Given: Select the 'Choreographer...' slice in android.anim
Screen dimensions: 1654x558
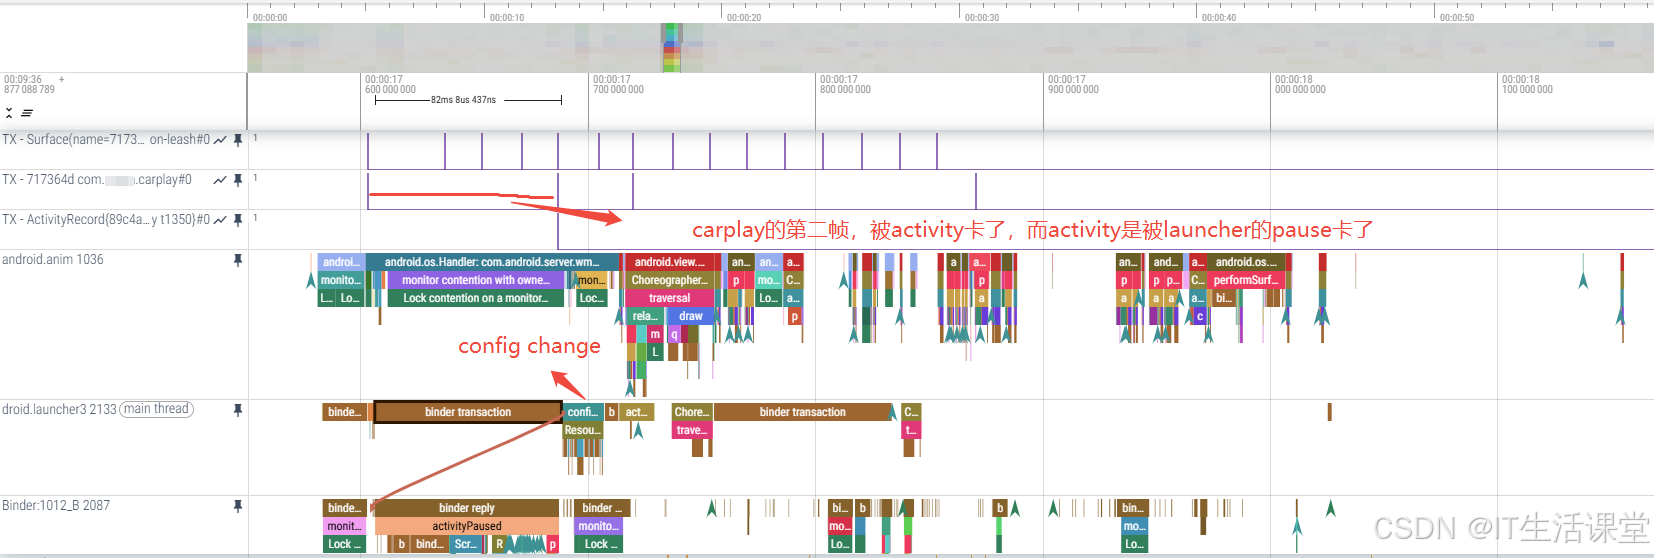Looking at the screenshot, I should pyautogui.click(x=668, y=280).
